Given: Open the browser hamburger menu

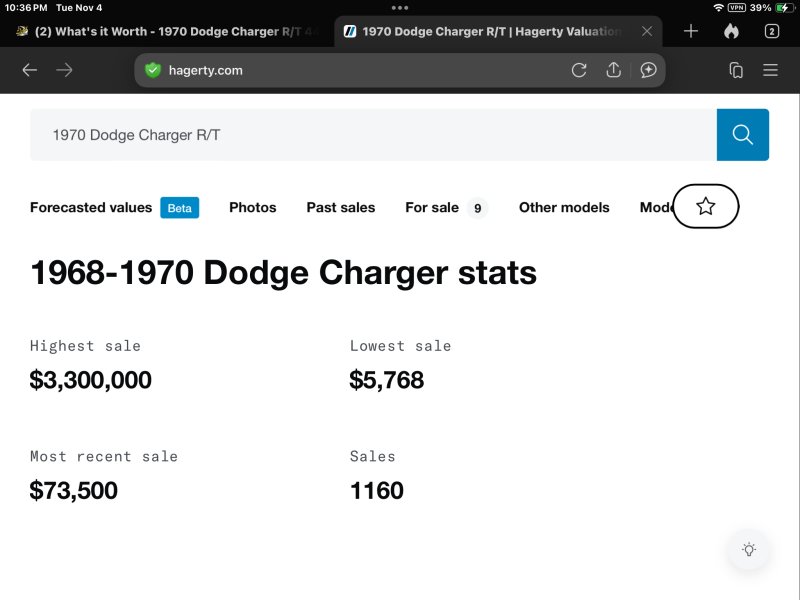Looking at the screenshot, I should 770,70.
